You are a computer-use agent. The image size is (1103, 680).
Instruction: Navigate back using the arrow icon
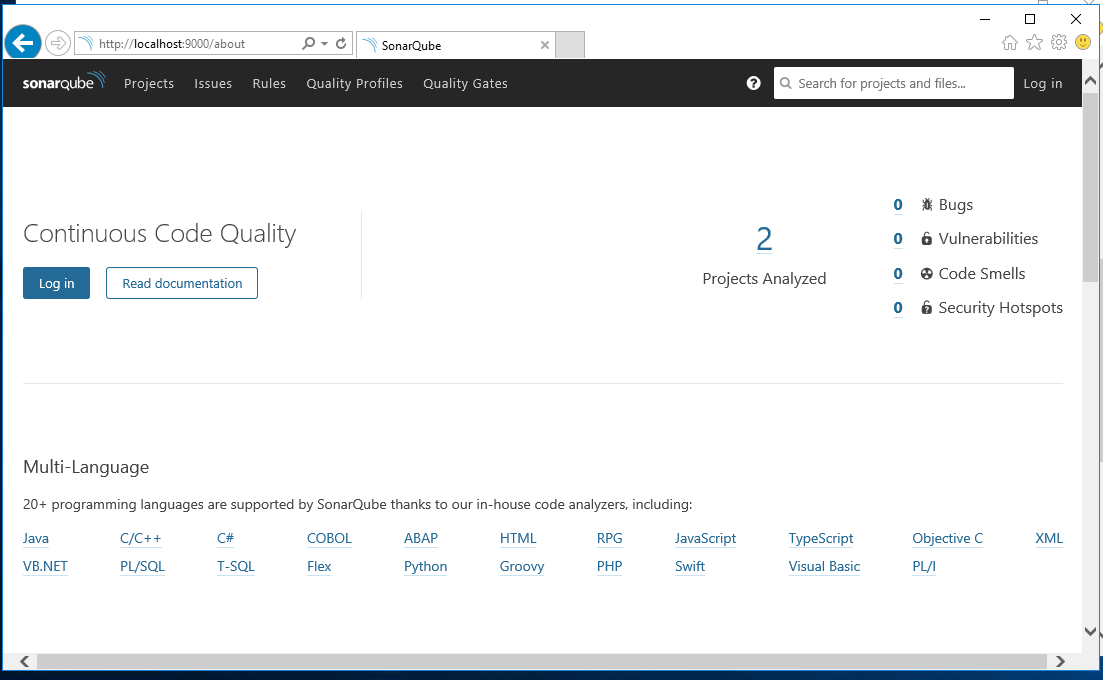coord(22,42)
